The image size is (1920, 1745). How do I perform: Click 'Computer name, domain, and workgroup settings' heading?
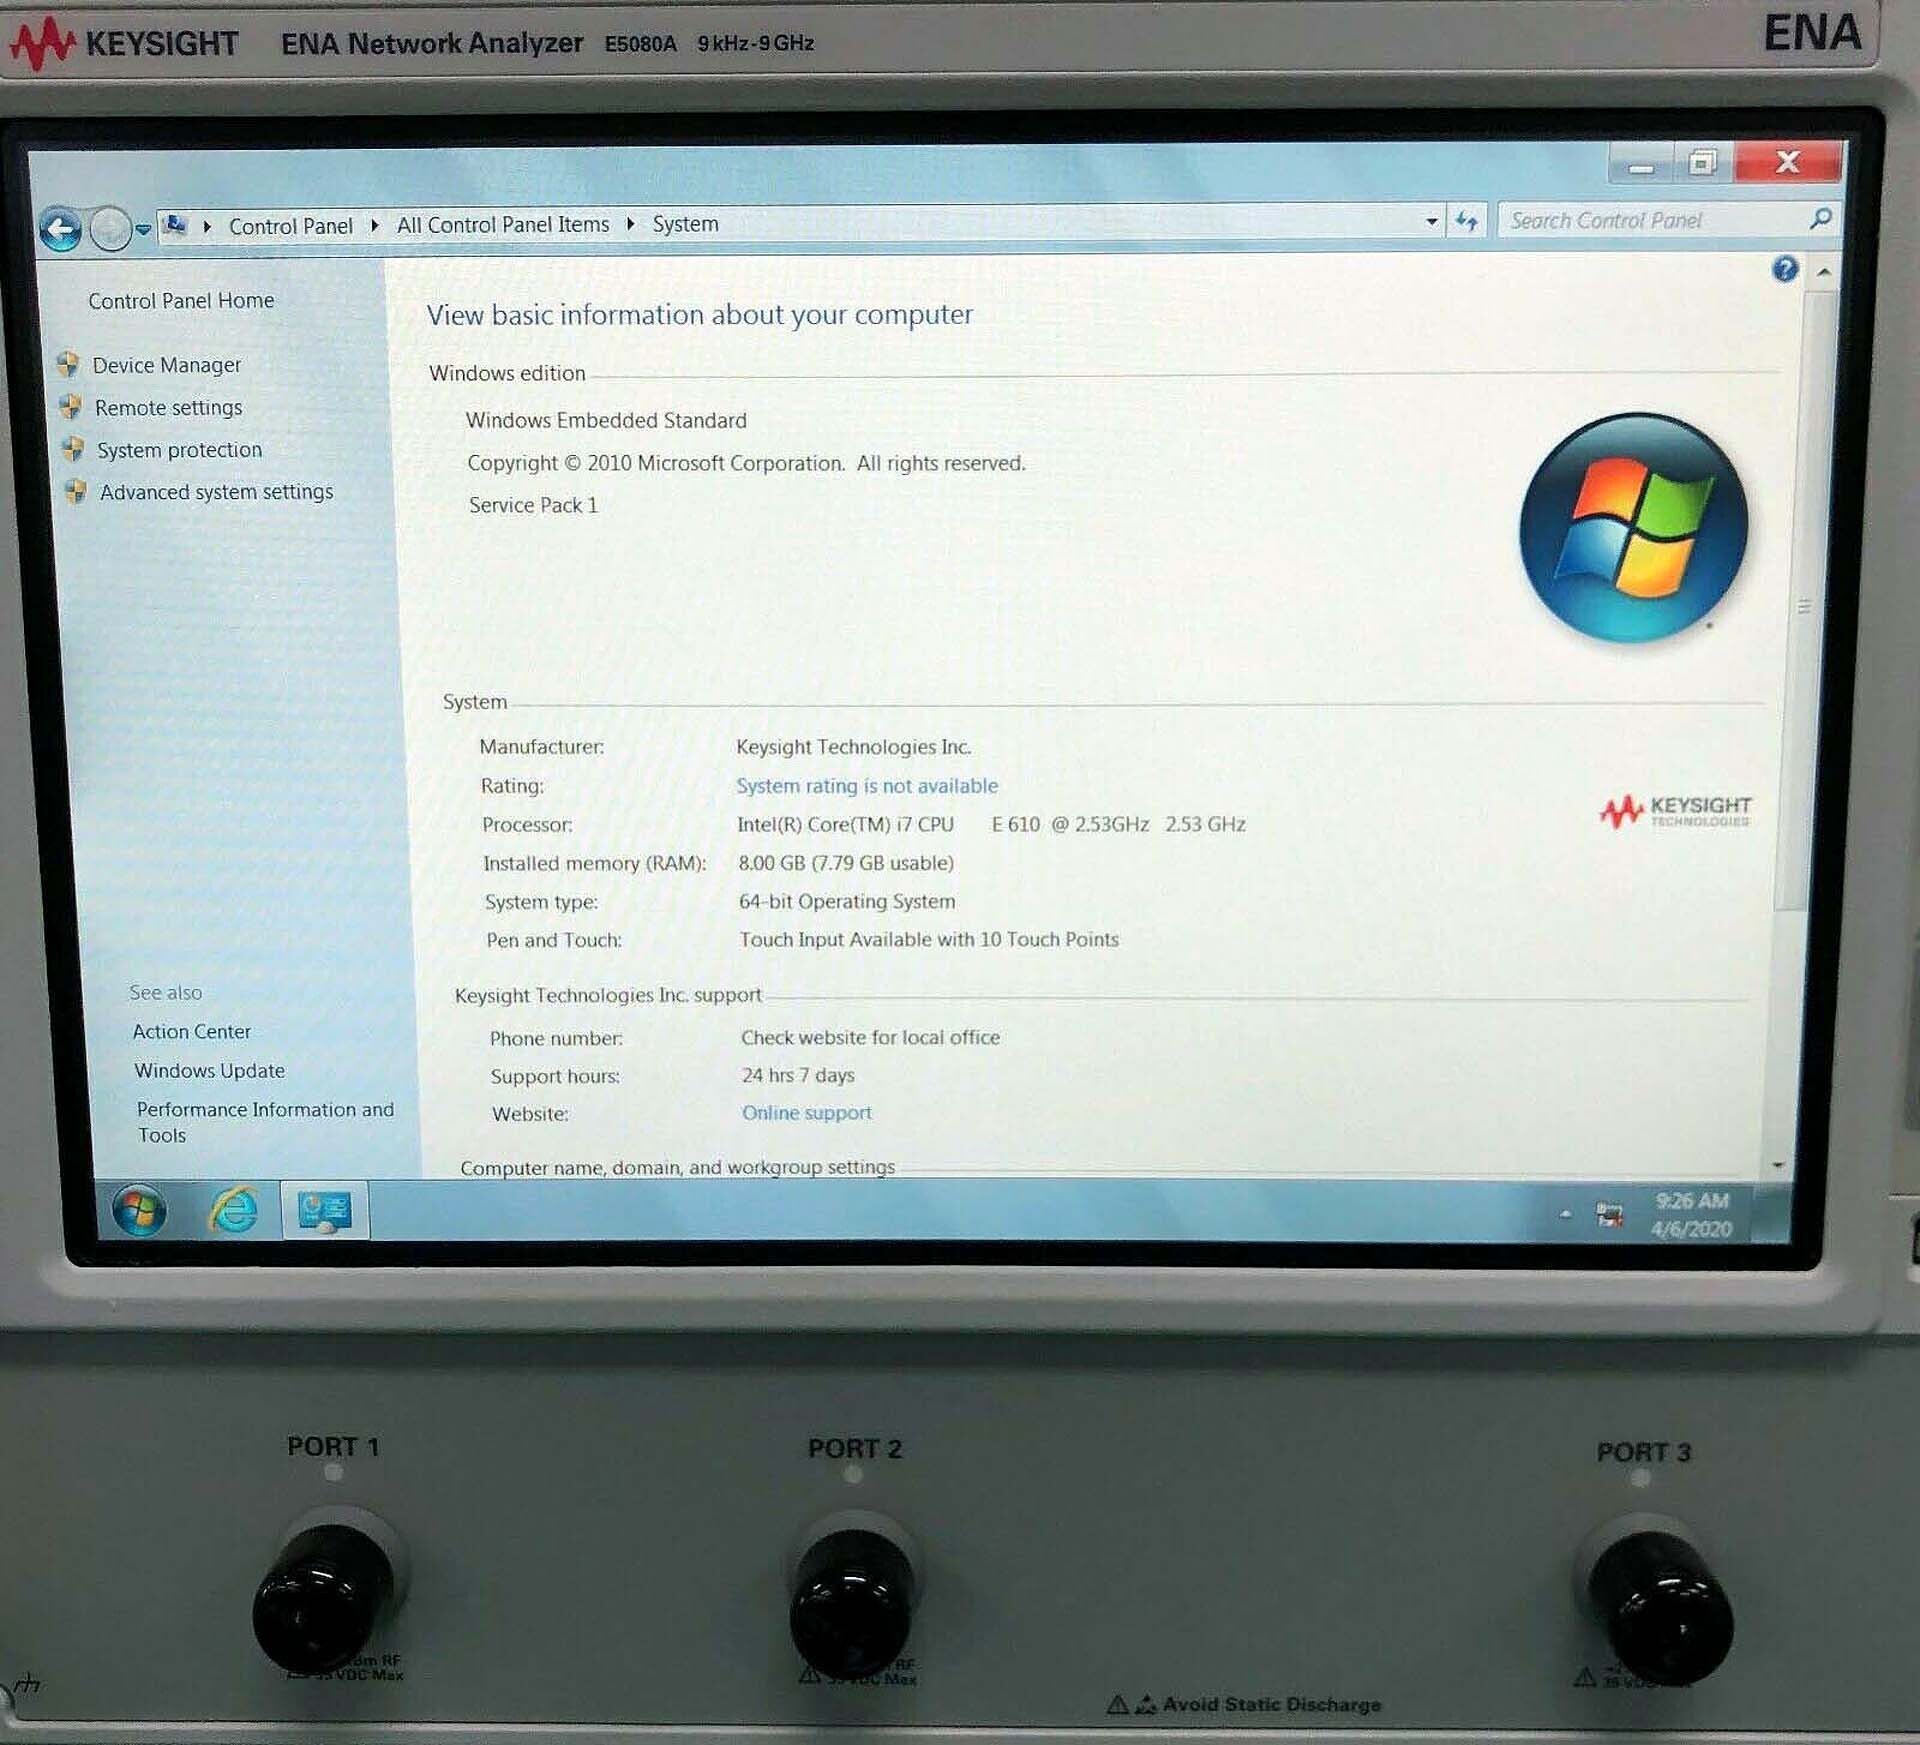click(x=677, y=1167)
